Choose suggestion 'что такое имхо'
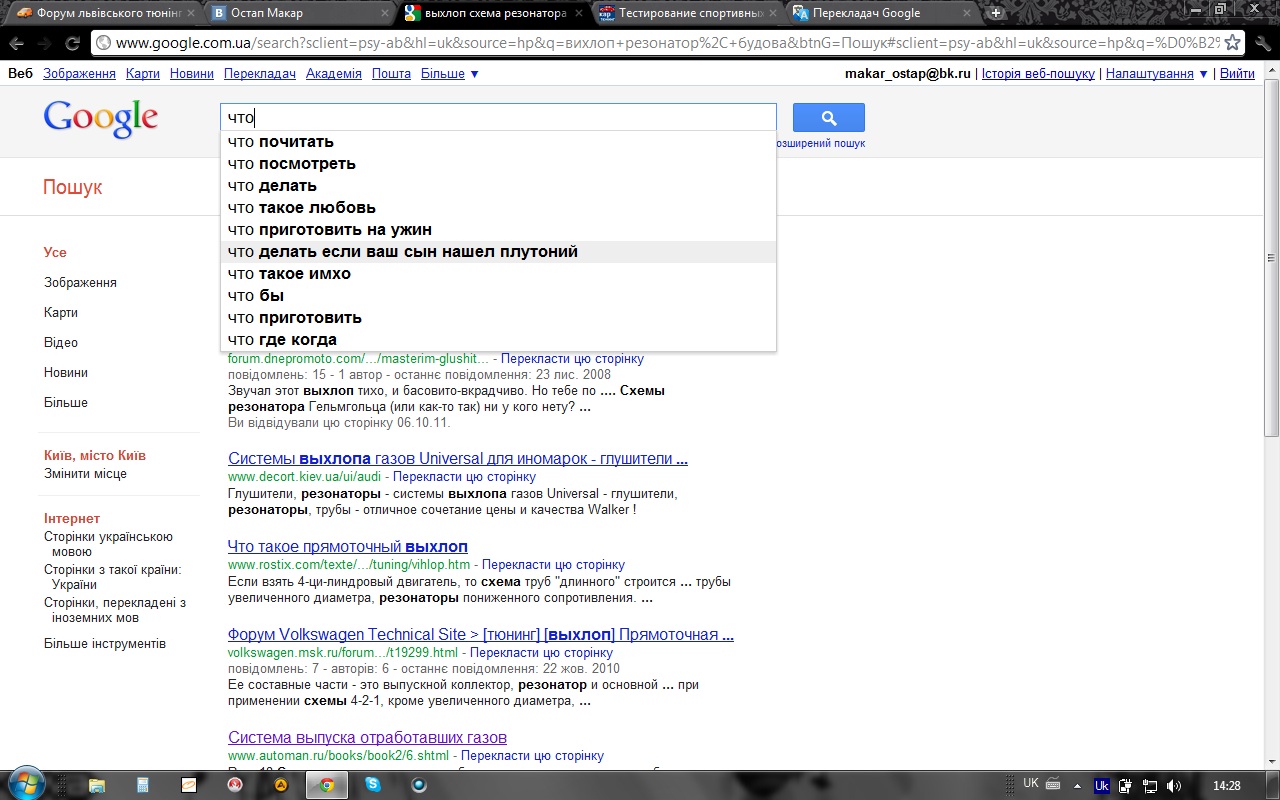The width and height of the screenshot is (1280, 800). (498, 274)
